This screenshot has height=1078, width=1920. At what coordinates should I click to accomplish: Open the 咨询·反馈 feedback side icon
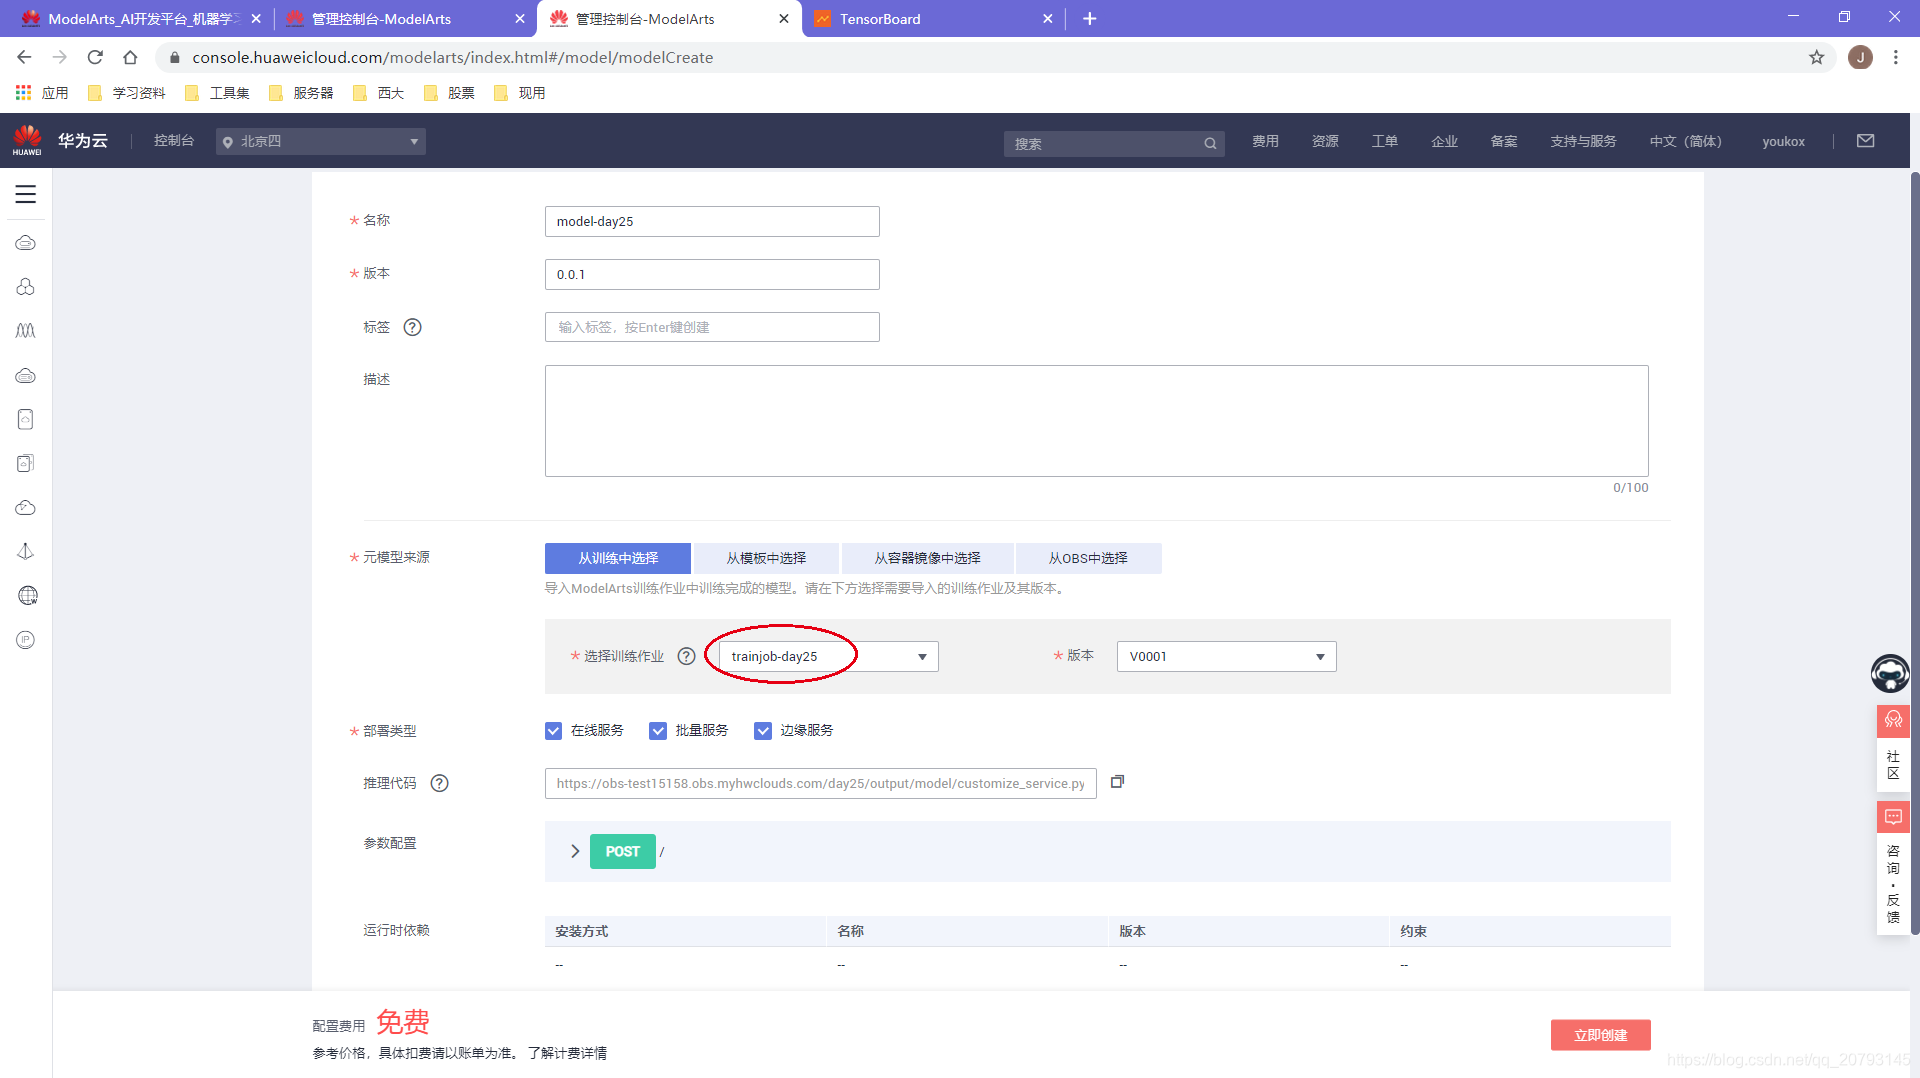[1893, 867]
